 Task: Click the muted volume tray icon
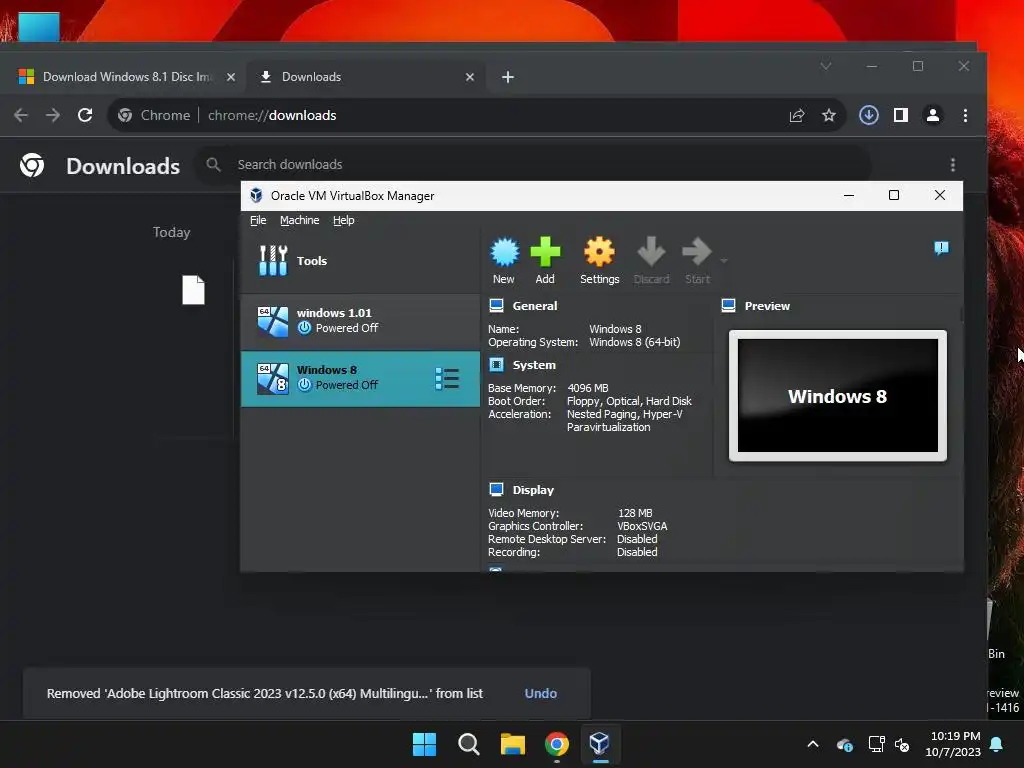click(902, 744)
